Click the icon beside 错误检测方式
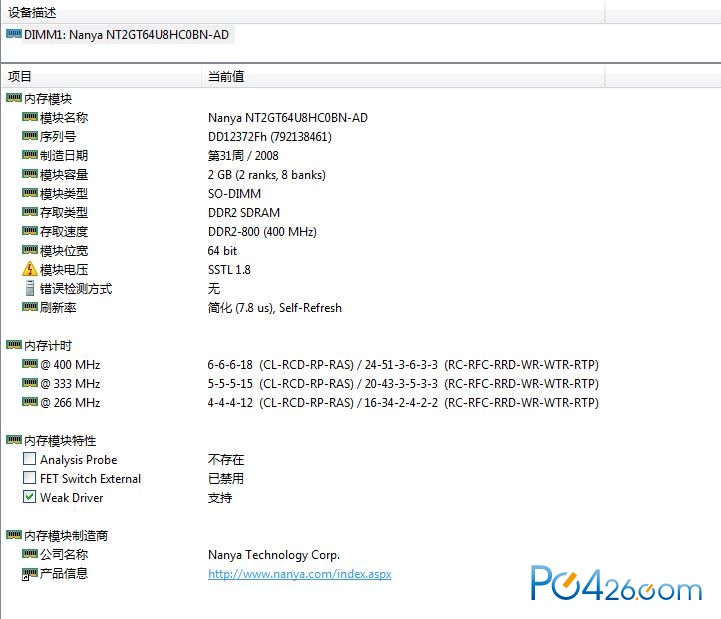 click(30, 288)
